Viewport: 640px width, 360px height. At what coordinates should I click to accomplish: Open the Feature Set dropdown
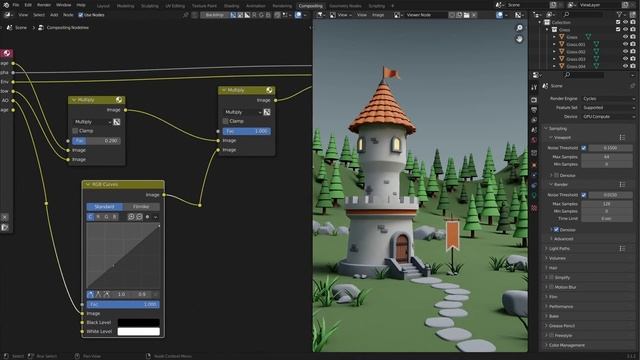609,108
